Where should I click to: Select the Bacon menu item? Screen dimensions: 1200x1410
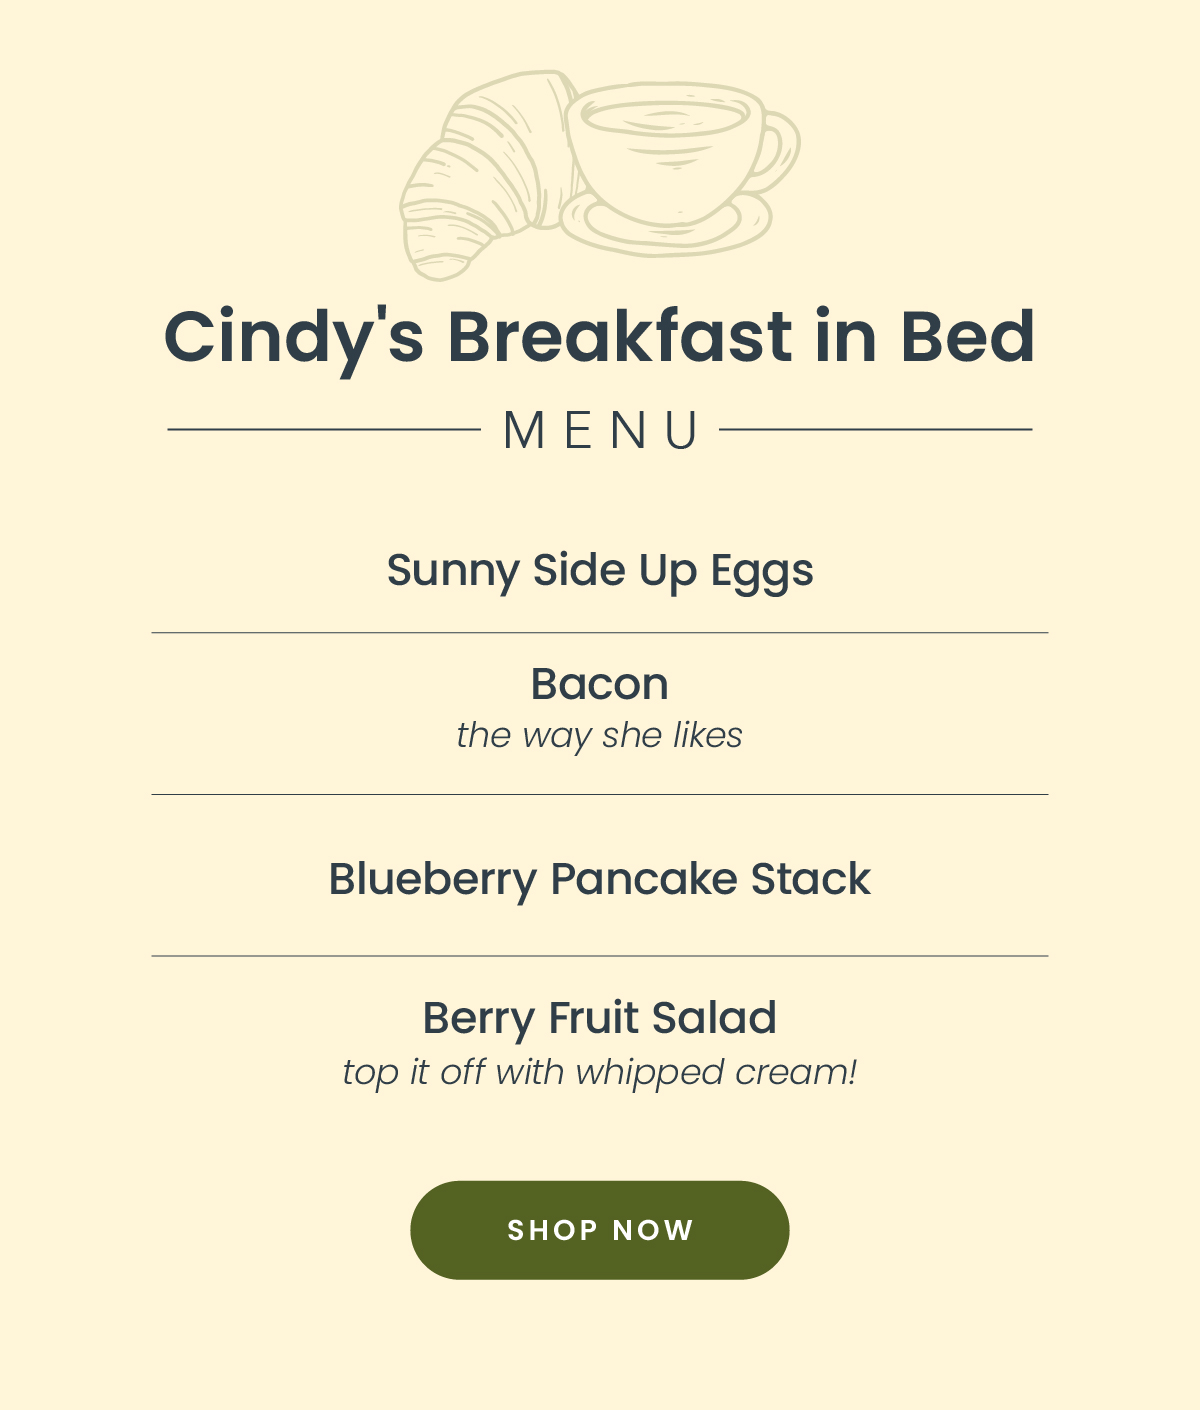[600, 684]
